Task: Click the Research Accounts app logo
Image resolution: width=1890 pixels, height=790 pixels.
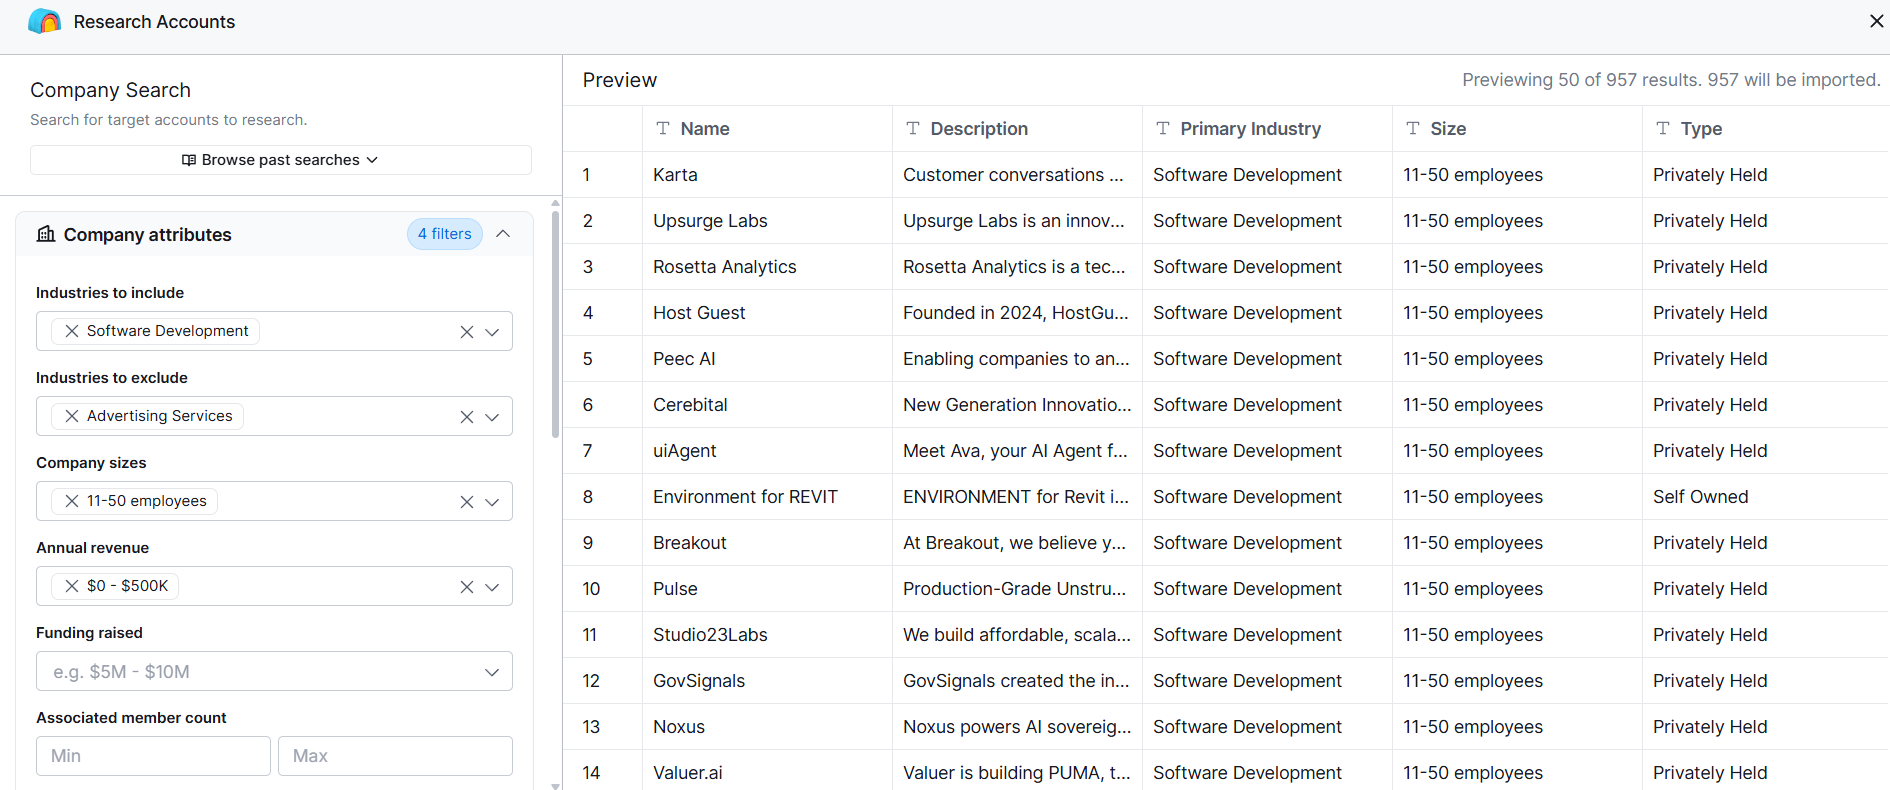Action: (x=45, y=21)
